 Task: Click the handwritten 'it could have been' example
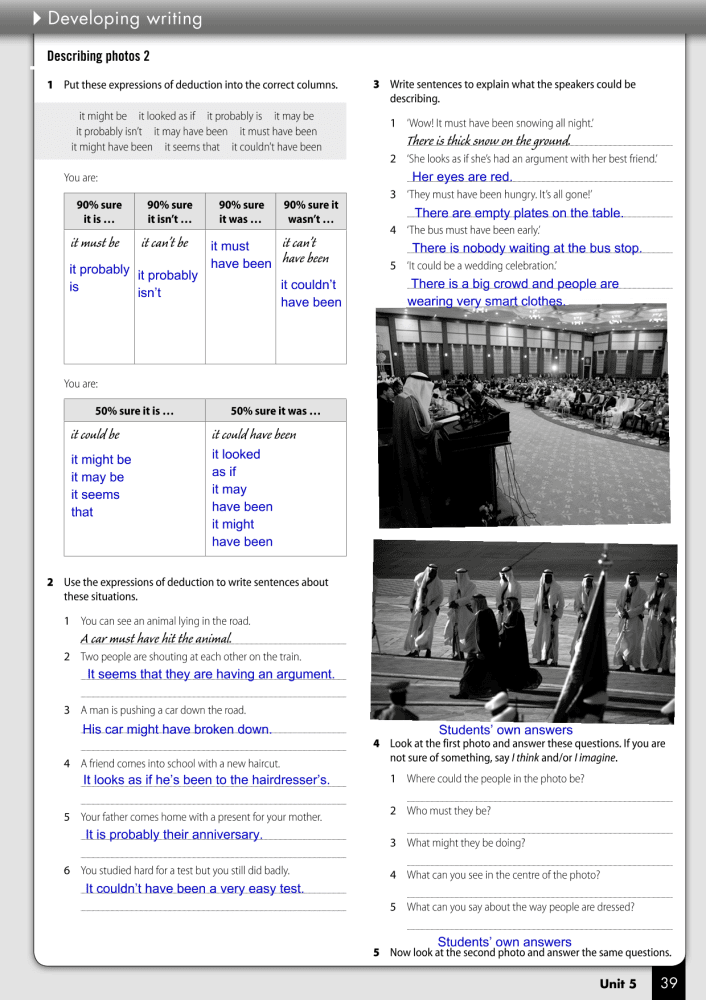point(254,434)
